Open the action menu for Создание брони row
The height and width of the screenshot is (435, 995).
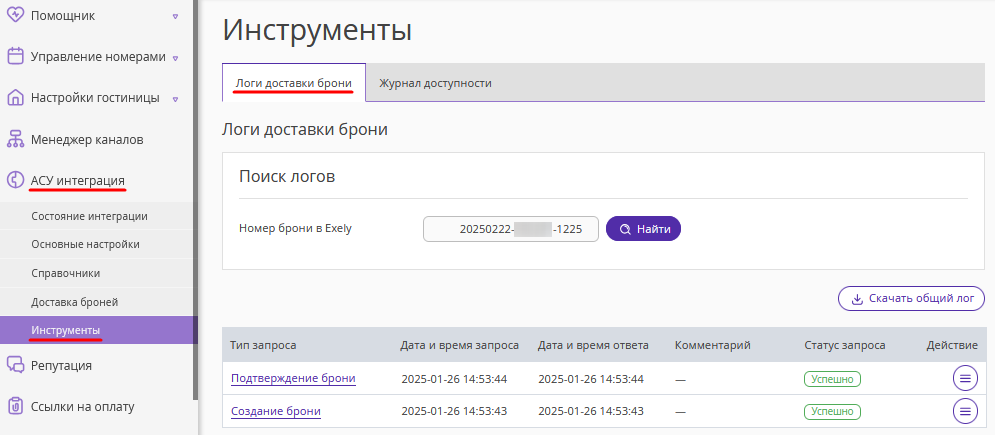tap(965, 411)
